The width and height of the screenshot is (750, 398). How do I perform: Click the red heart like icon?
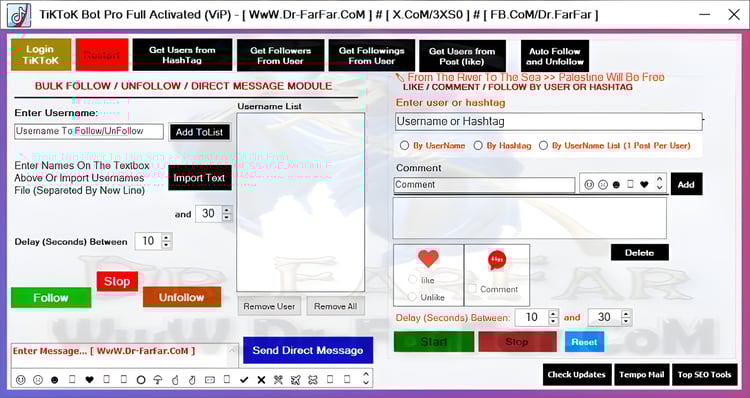(428, 259)
